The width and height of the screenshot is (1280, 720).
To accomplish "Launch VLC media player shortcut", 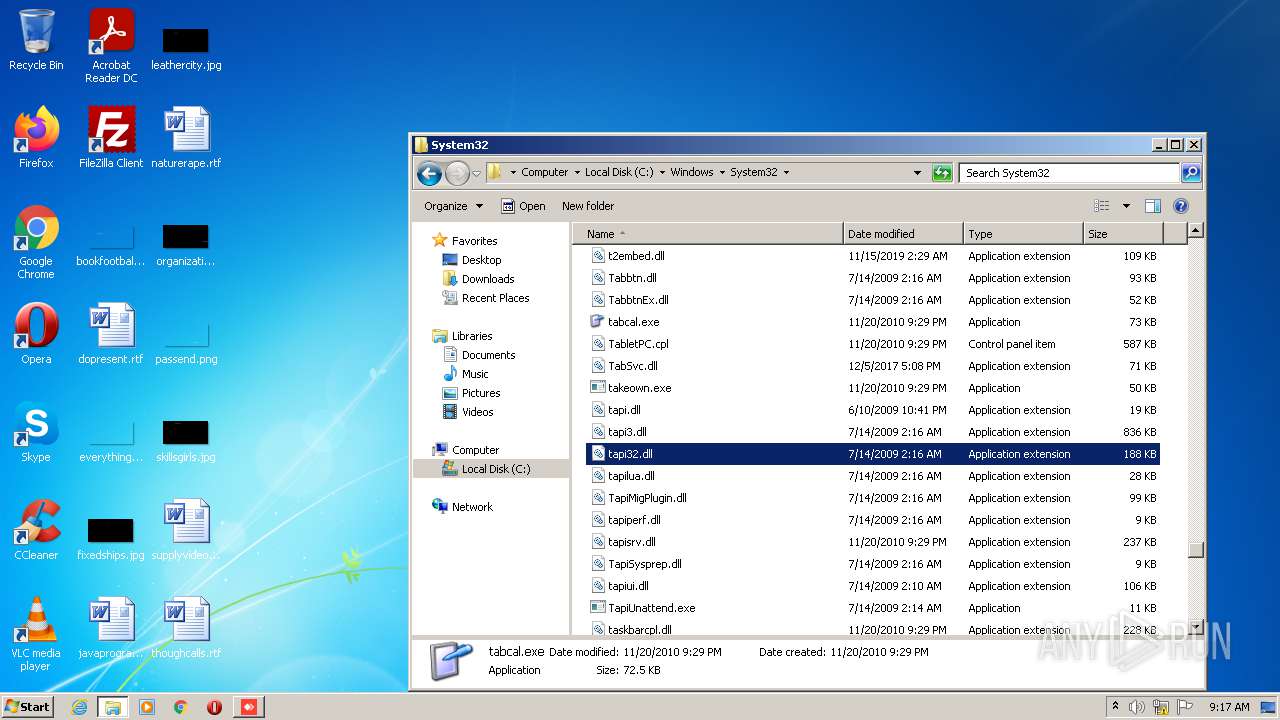I will (36, 634).
